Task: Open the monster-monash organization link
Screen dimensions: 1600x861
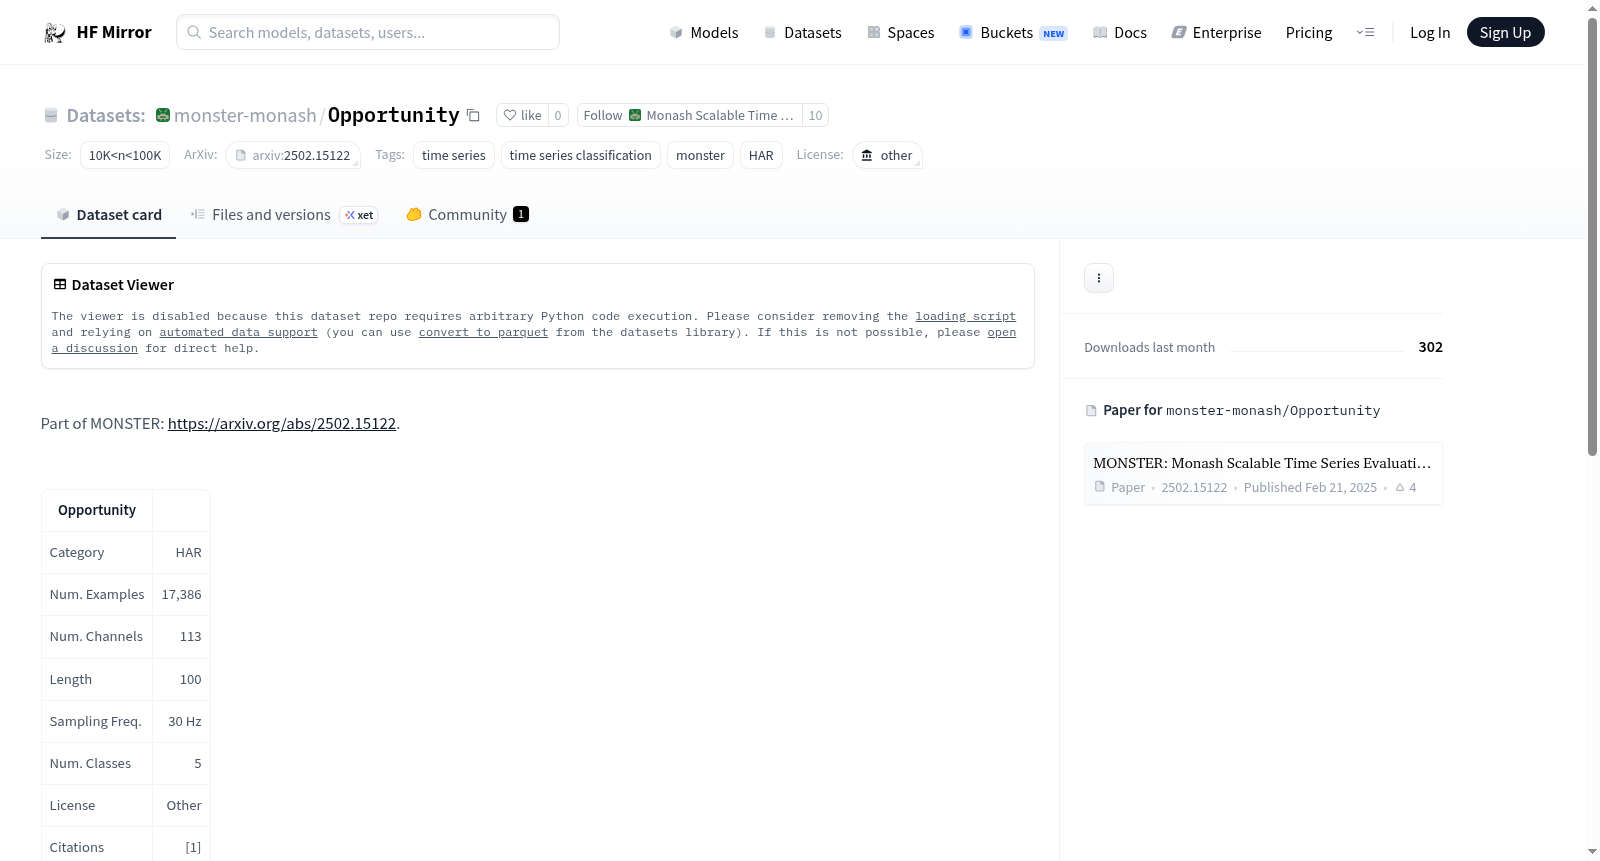Action: click(245, 116)
